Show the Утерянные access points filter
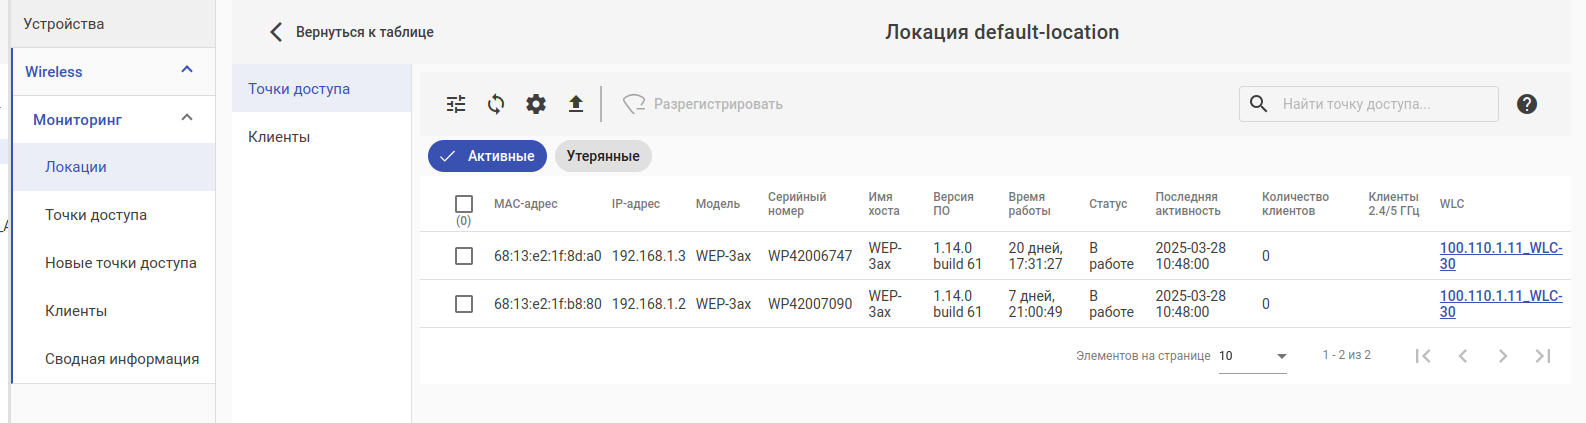This screenshot has height=423, width=1586. pyautogui.click(x=603, y=156)
